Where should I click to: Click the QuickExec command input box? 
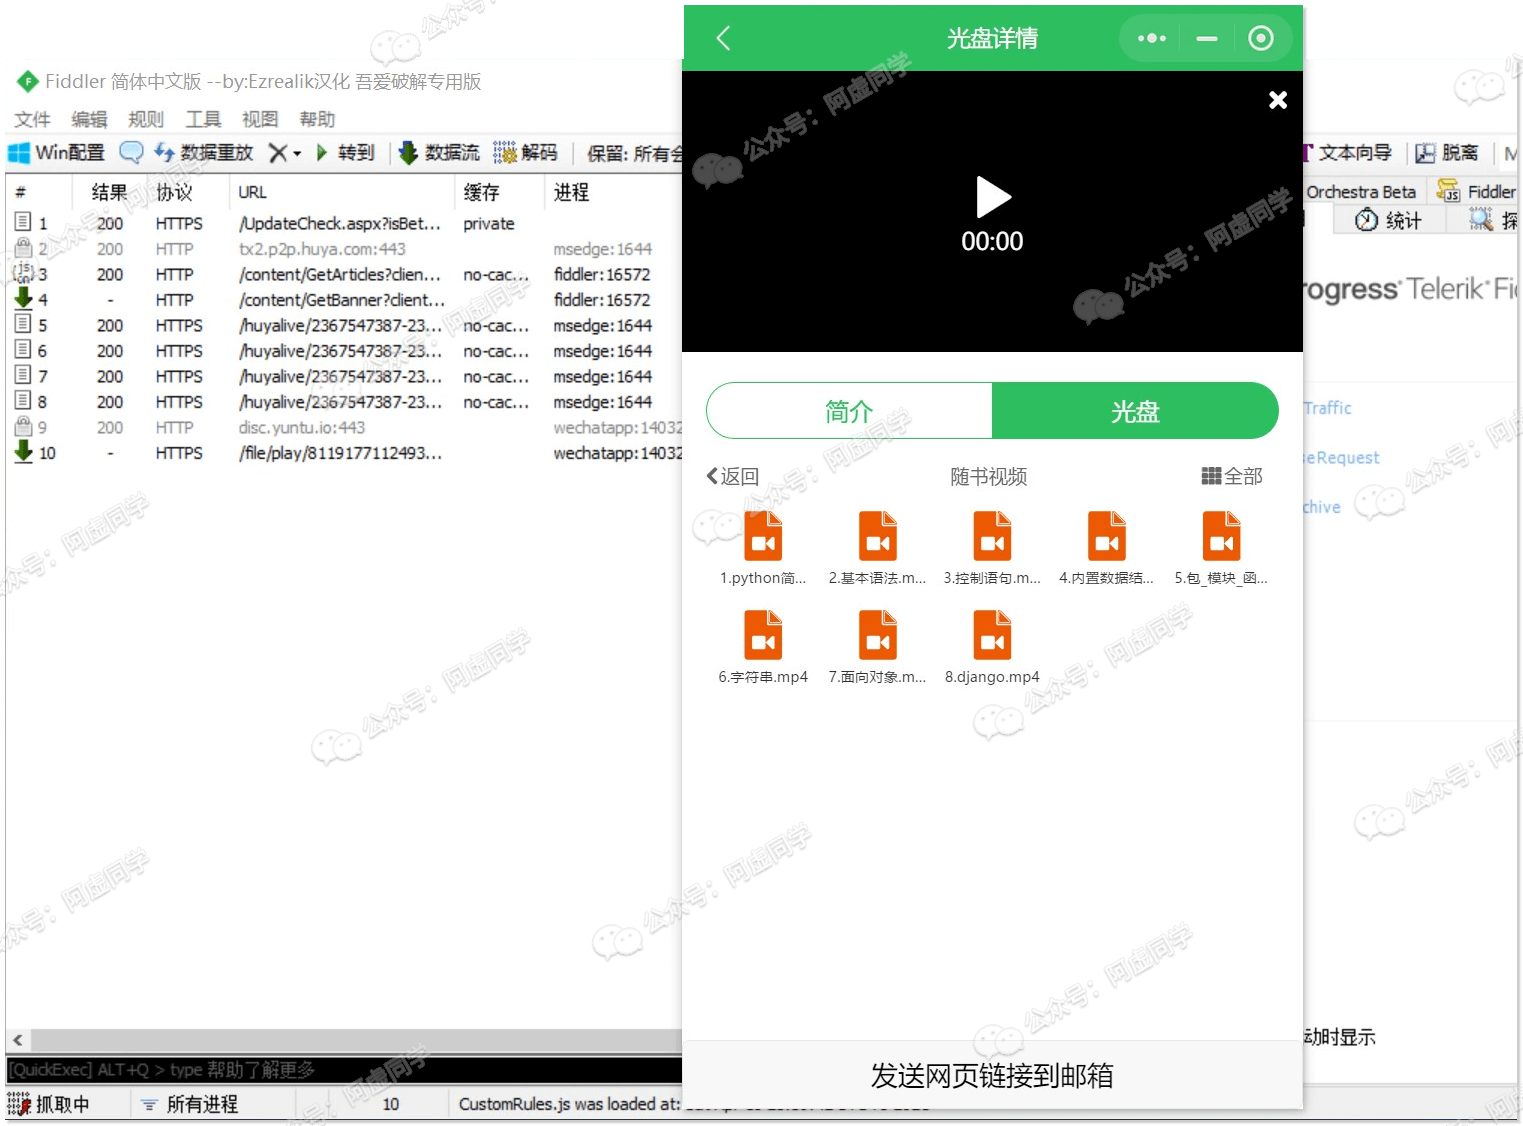pyautogui.click(x=344, y=1070)
